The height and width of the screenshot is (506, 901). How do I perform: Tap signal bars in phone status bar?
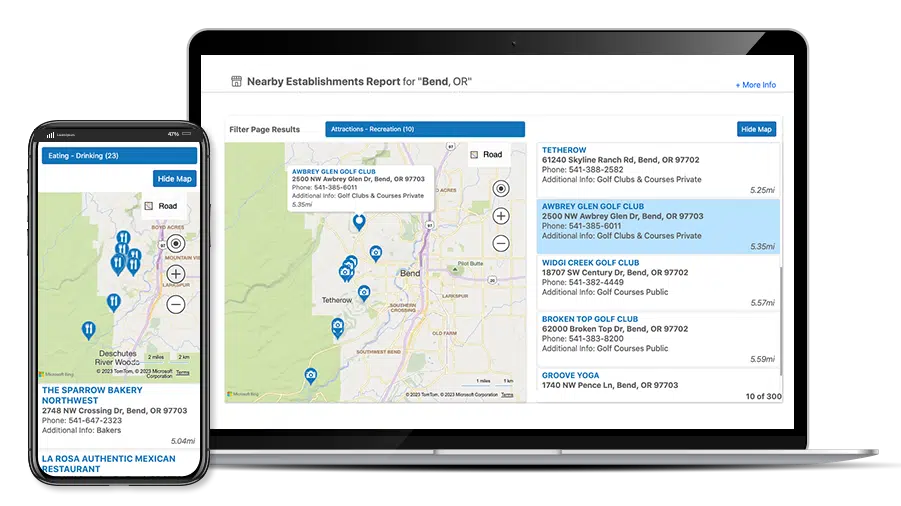51,135
